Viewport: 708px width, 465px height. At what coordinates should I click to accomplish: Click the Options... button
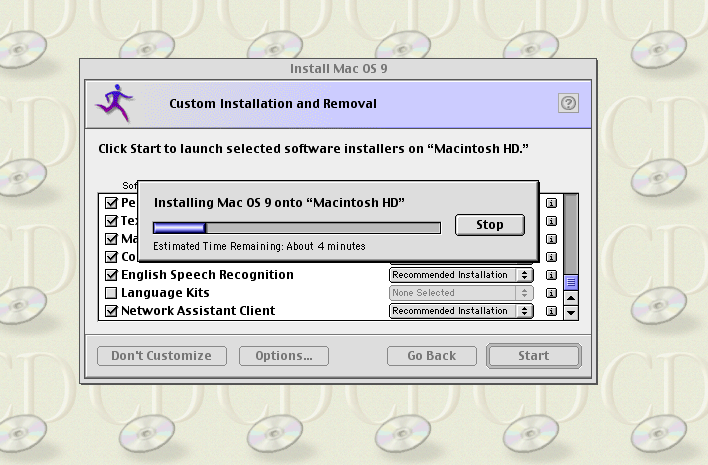284,356
